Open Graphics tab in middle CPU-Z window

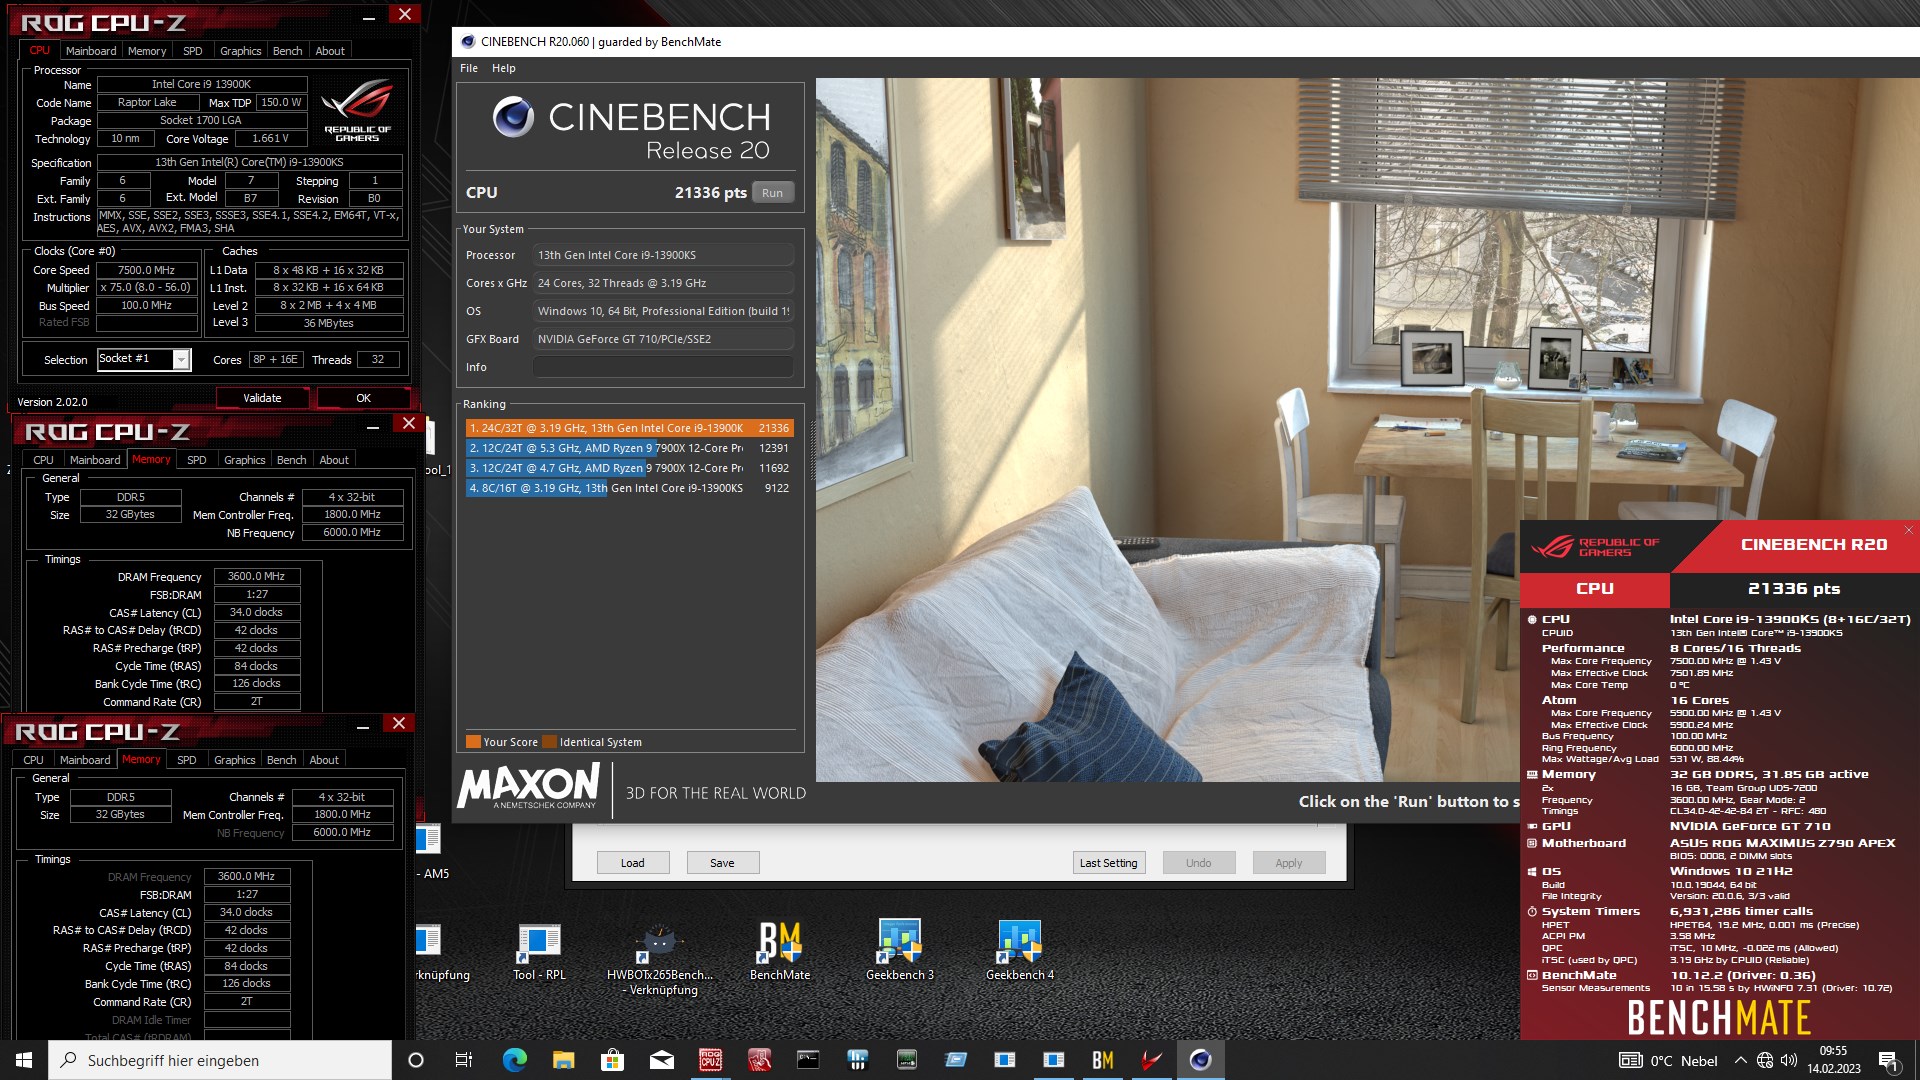pyautogui.click(x=244, y=460)
